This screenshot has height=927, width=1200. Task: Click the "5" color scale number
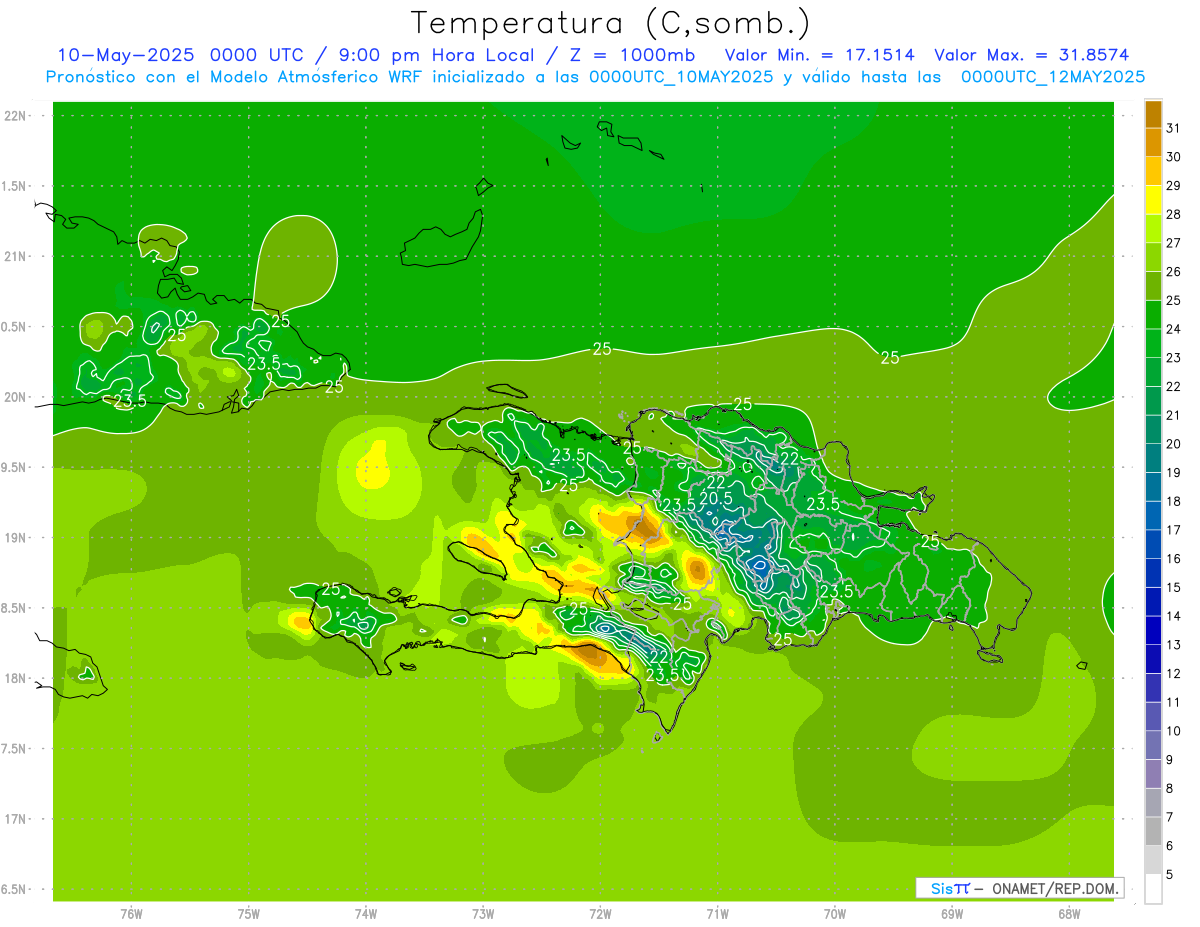[1170, 875]
